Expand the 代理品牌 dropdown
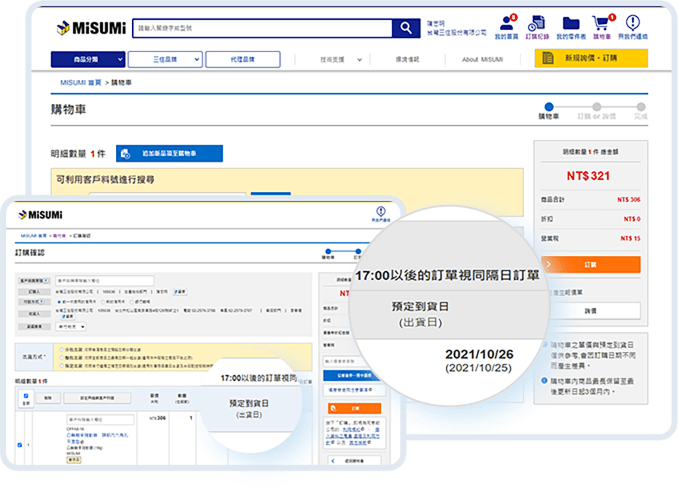This screenshot has height=488, width=678. coord(242,59)
